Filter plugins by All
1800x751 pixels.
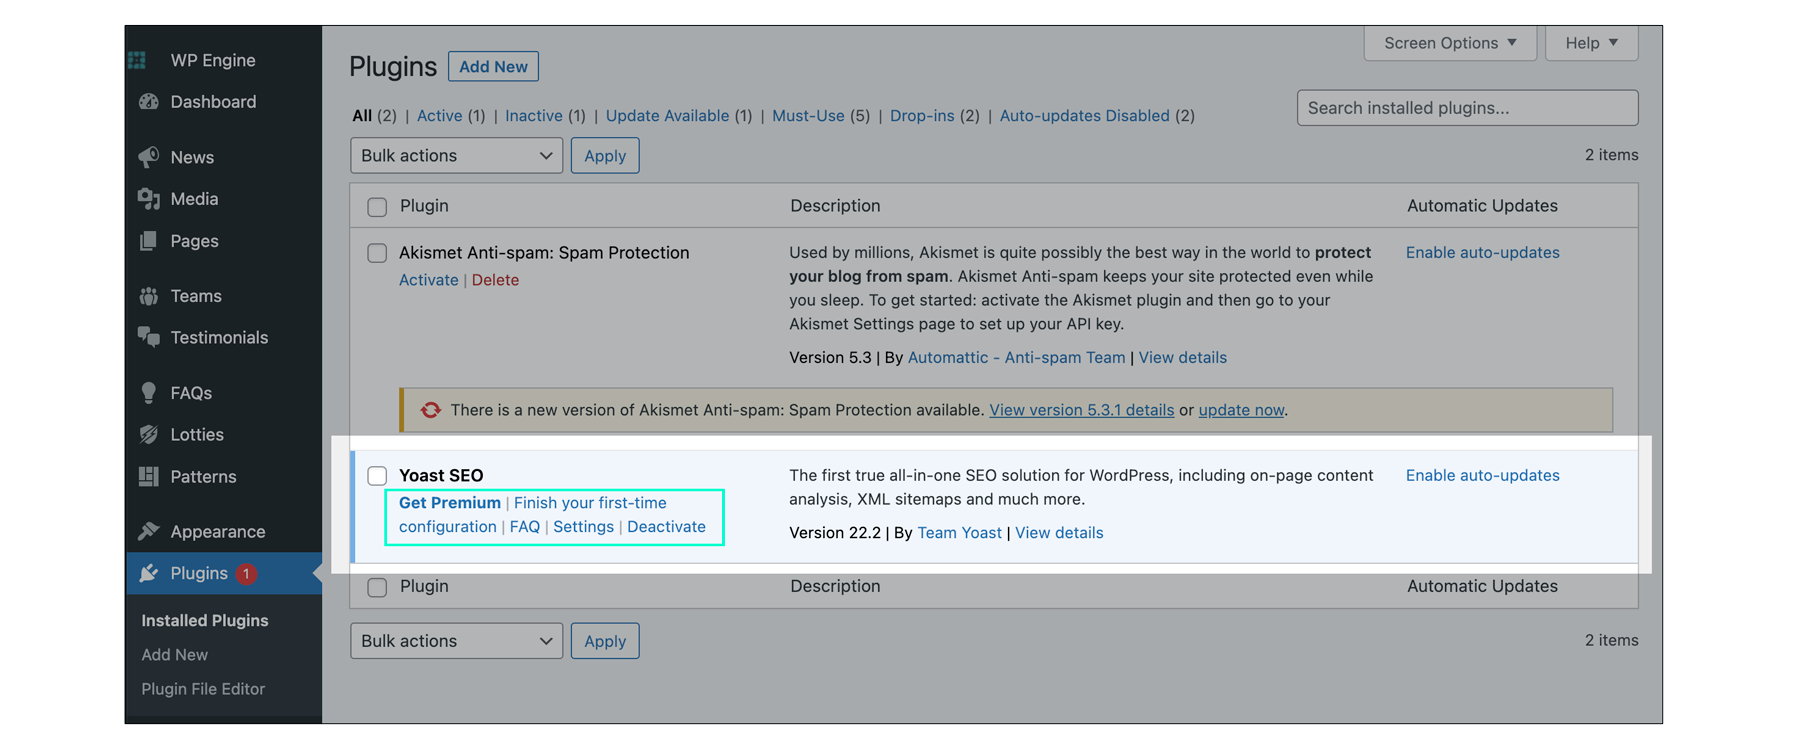[362, 116]
